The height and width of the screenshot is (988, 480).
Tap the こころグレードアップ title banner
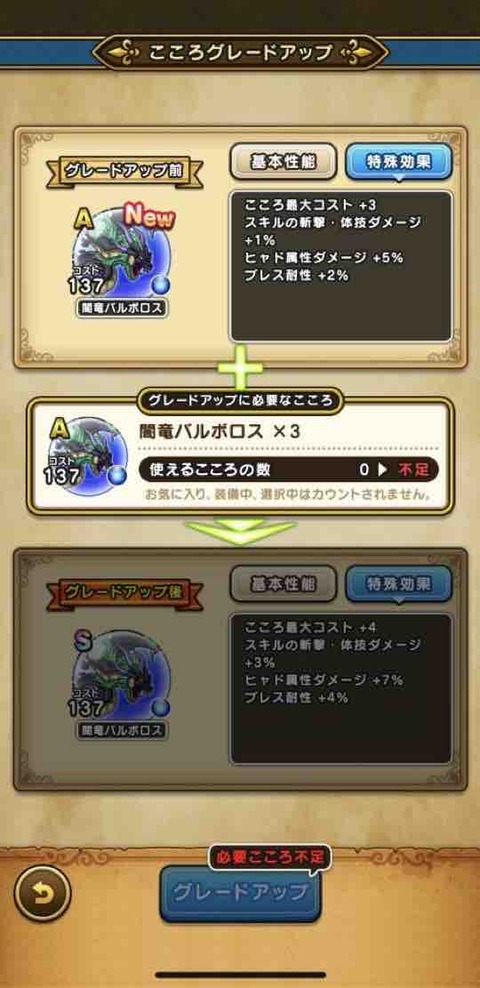240,52
